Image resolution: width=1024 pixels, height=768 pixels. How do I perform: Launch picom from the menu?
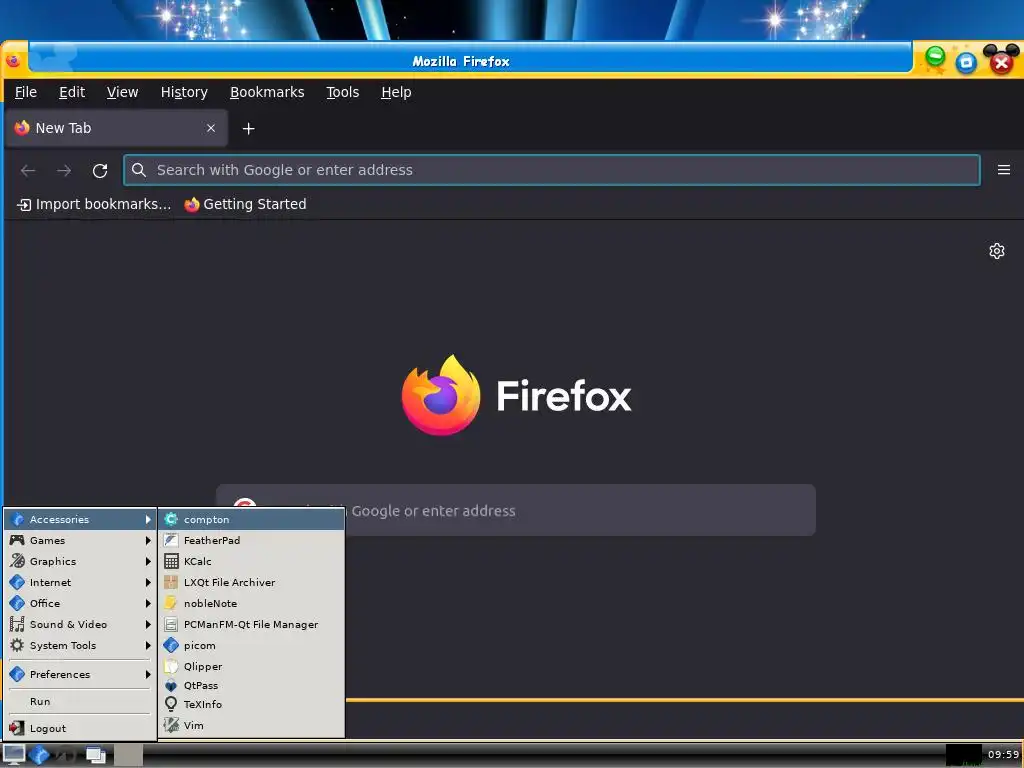pos(252,645)
